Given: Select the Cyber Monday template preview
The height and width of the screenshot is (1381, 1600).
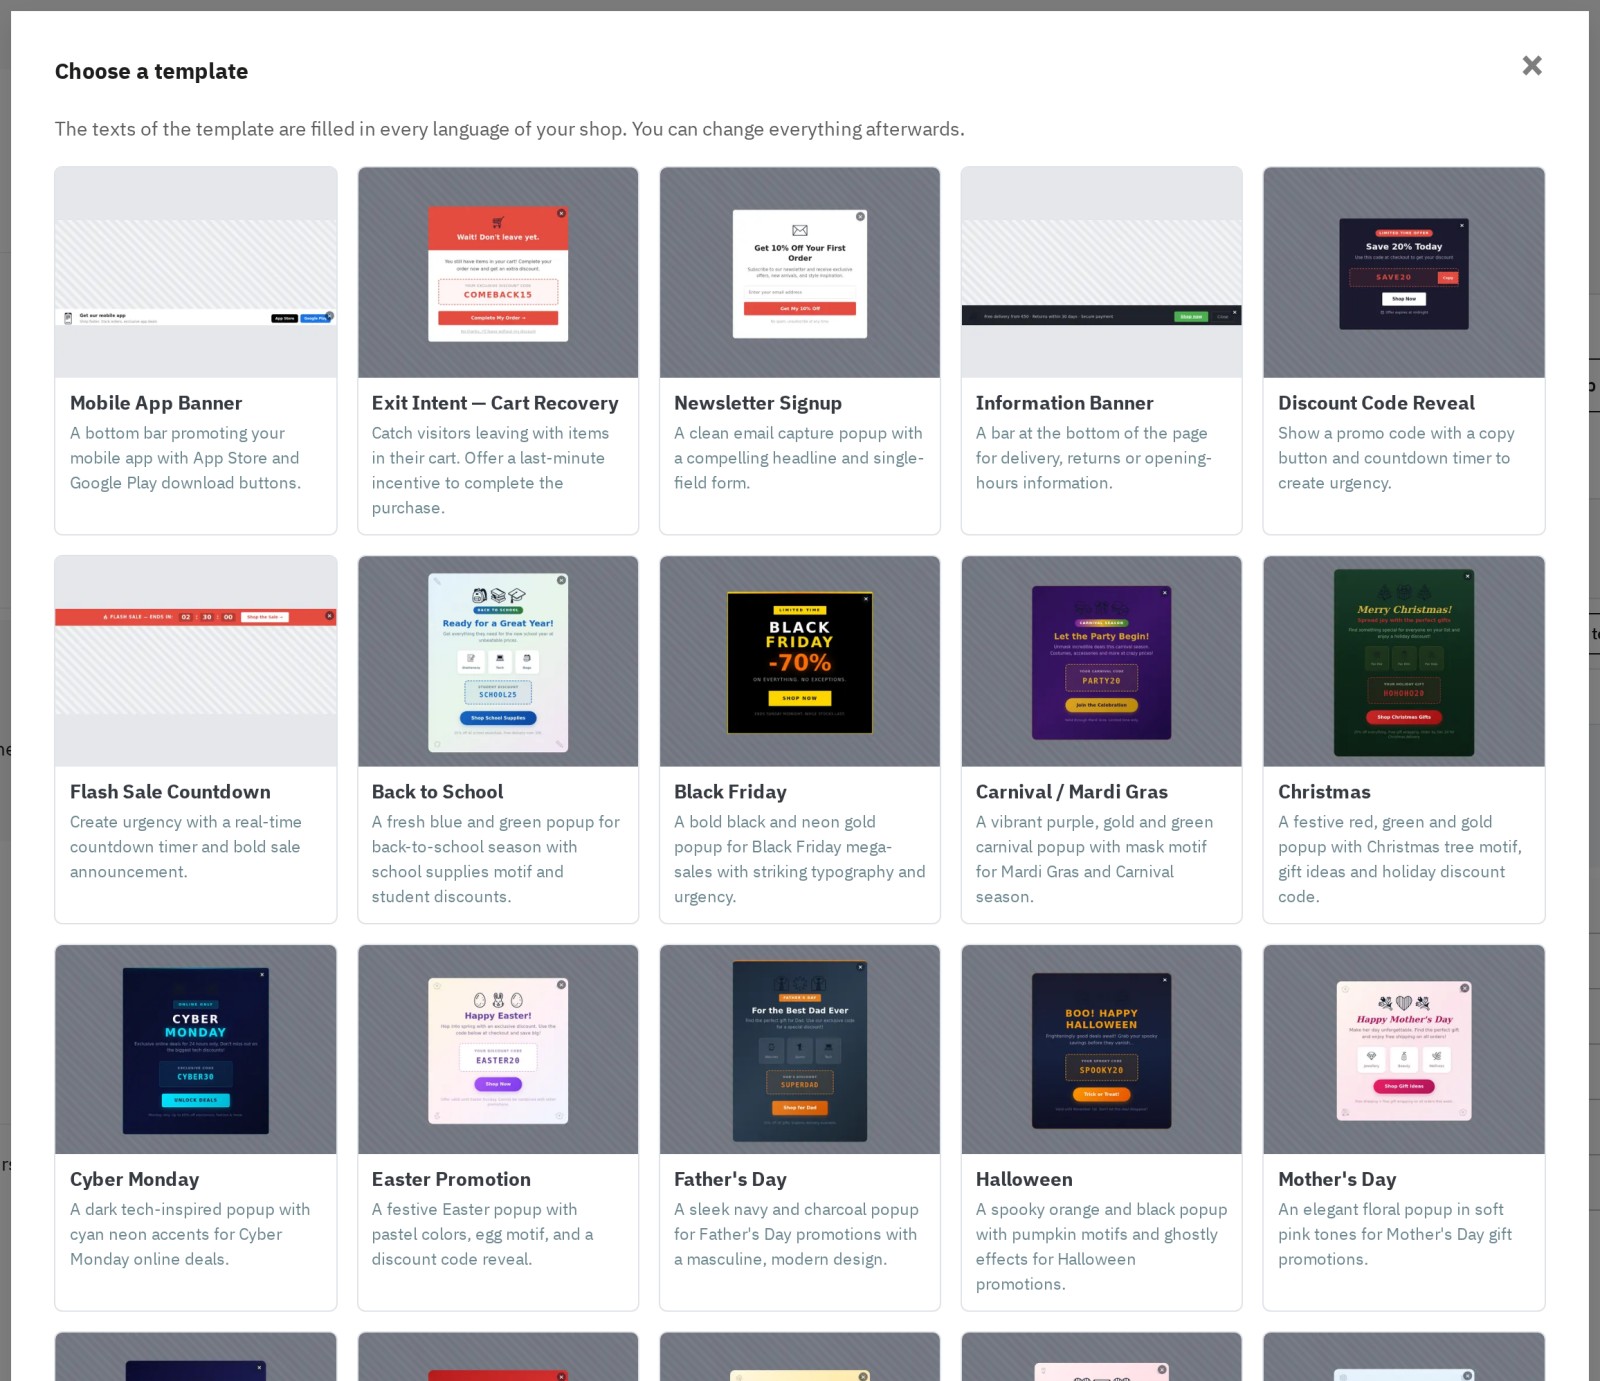Looking at the screenshot, I should pos(196,1049).
